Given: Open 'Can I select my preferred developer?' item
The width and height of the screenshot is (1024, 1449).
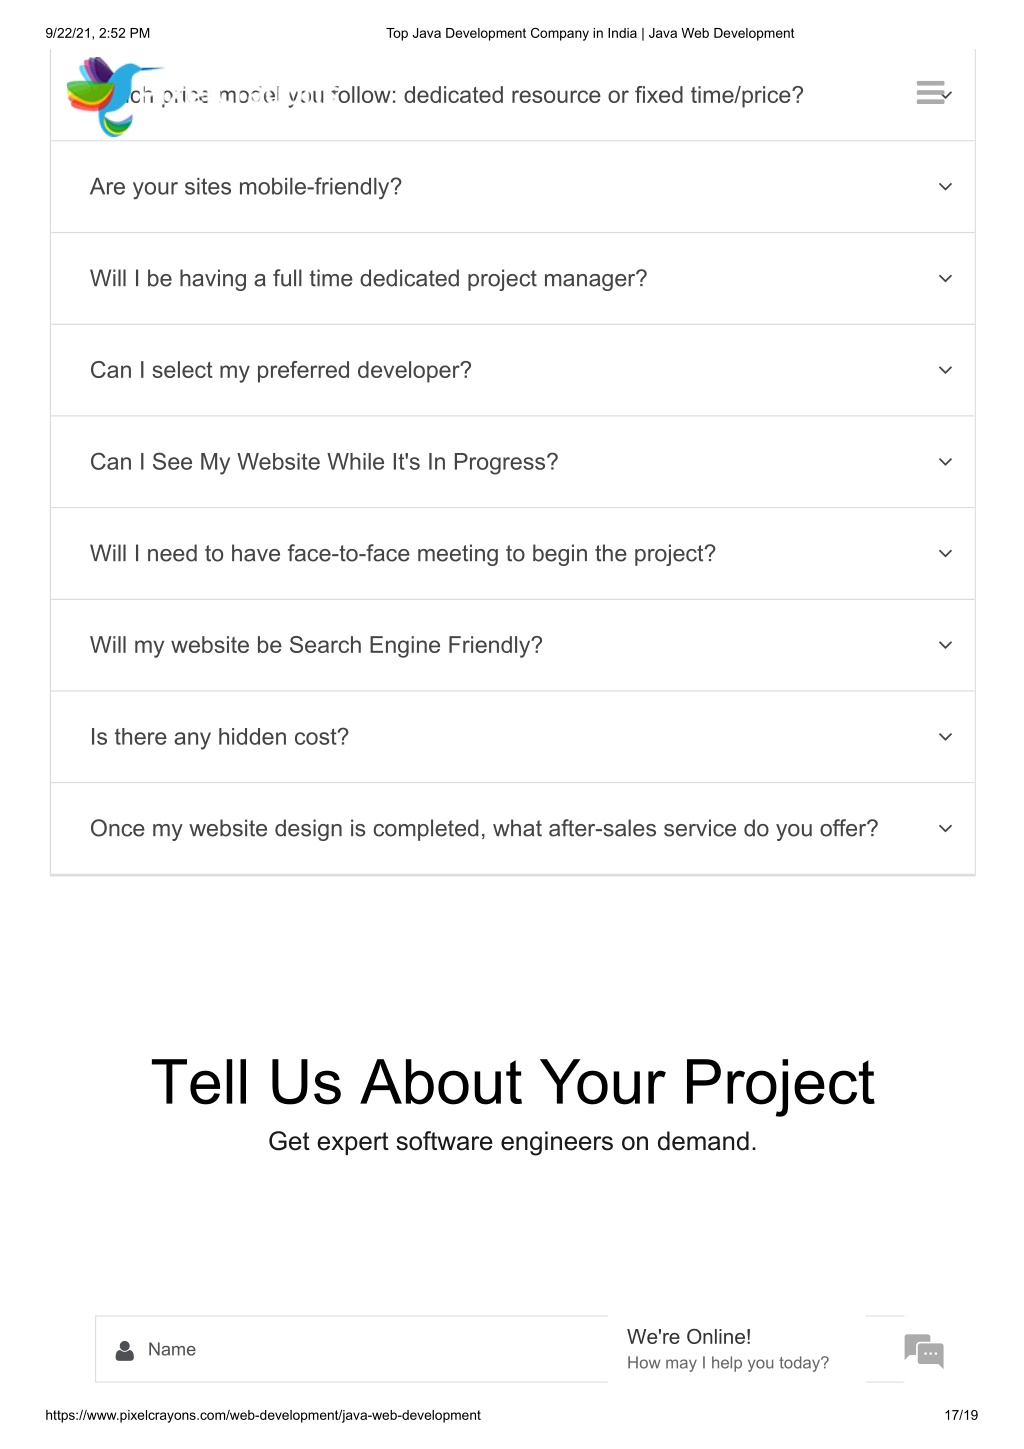Looking at the screenshot, I should pyautogui.click(x=513, y=370).
